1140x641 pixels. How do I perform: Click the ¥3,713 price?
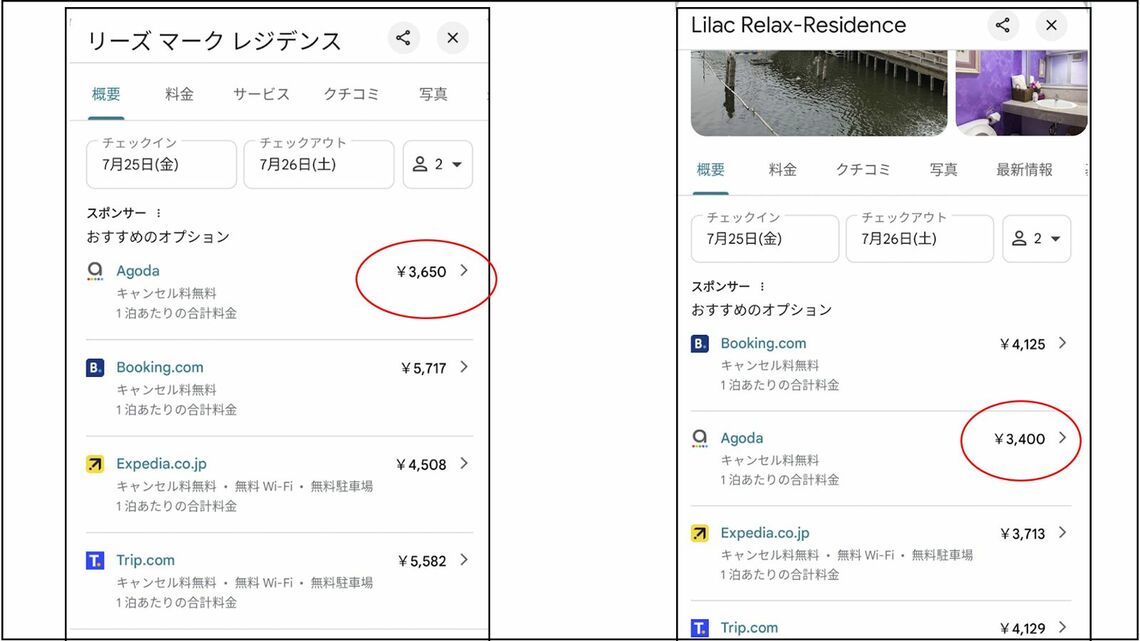point(1022,534)
